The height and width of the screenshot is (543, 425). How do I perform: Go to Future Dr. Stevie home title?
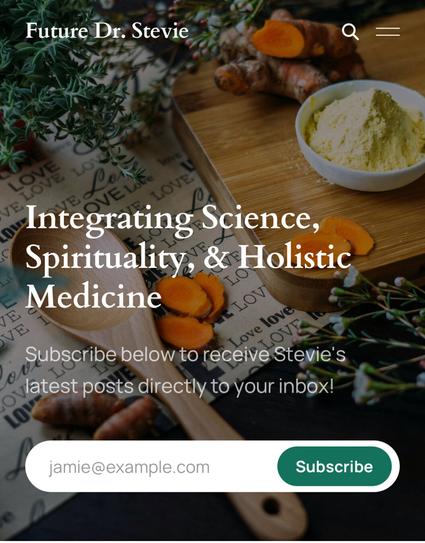(x=107, y=30)
